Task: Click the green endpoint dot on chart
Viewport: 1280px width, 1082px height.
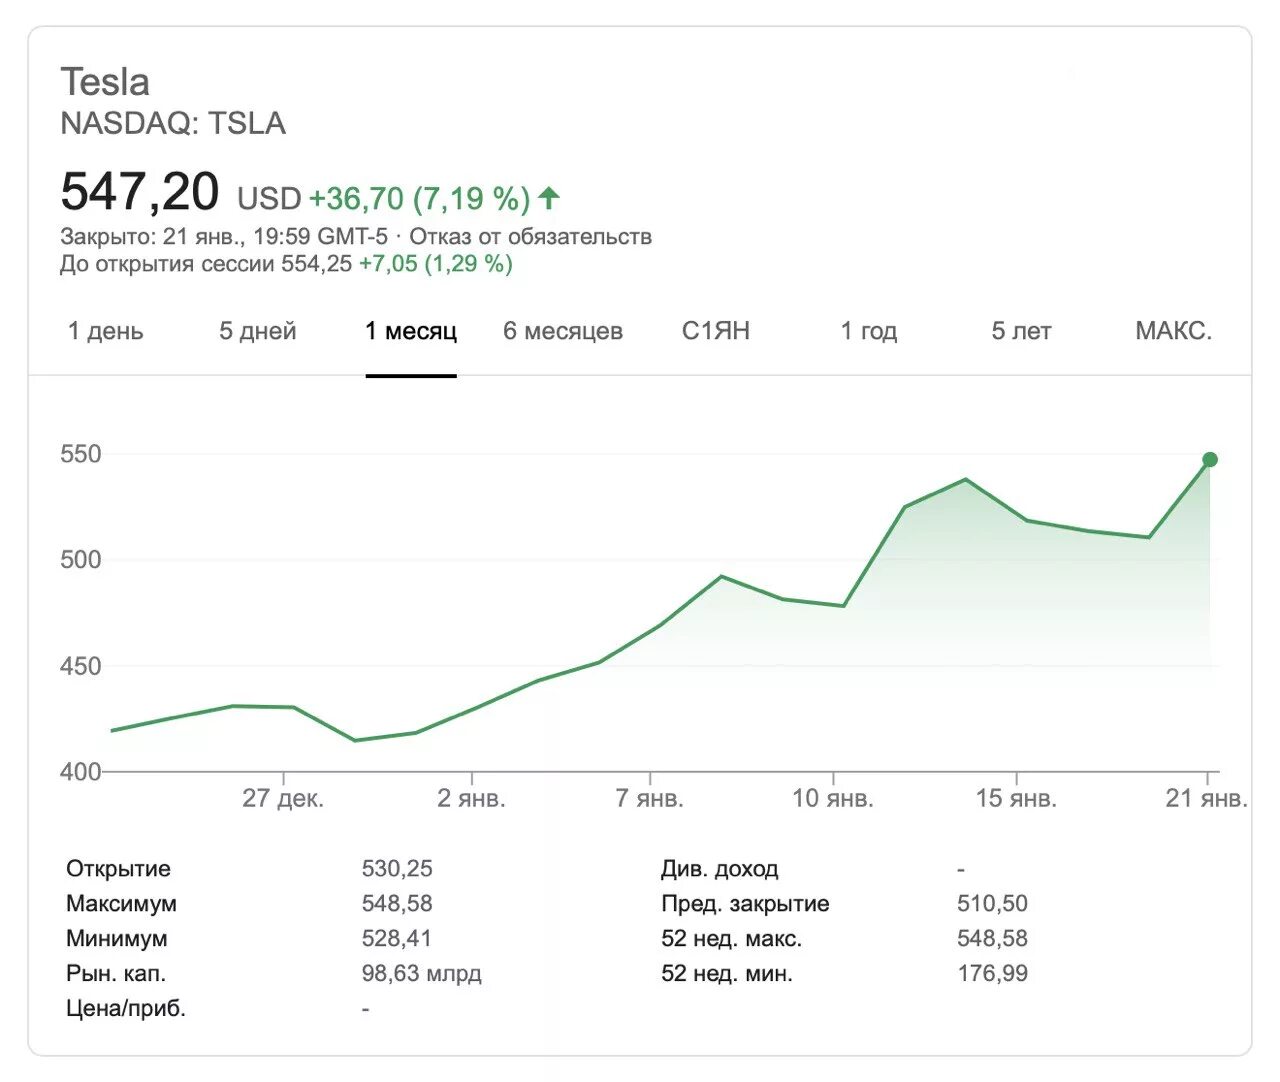Action: (x=1210, y=460)
